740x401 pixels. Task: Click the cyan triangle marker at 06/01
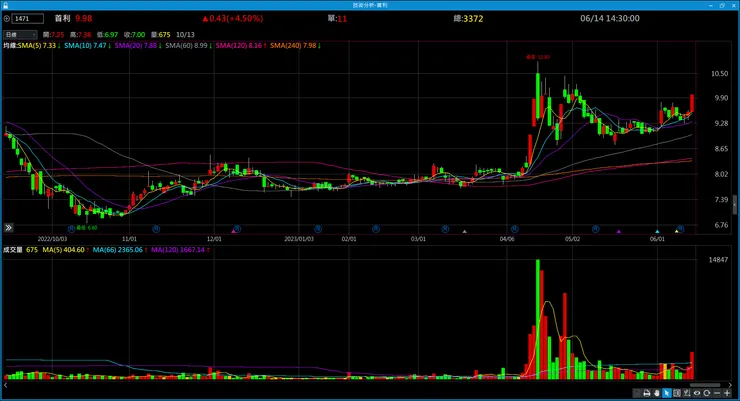[657, 231]
